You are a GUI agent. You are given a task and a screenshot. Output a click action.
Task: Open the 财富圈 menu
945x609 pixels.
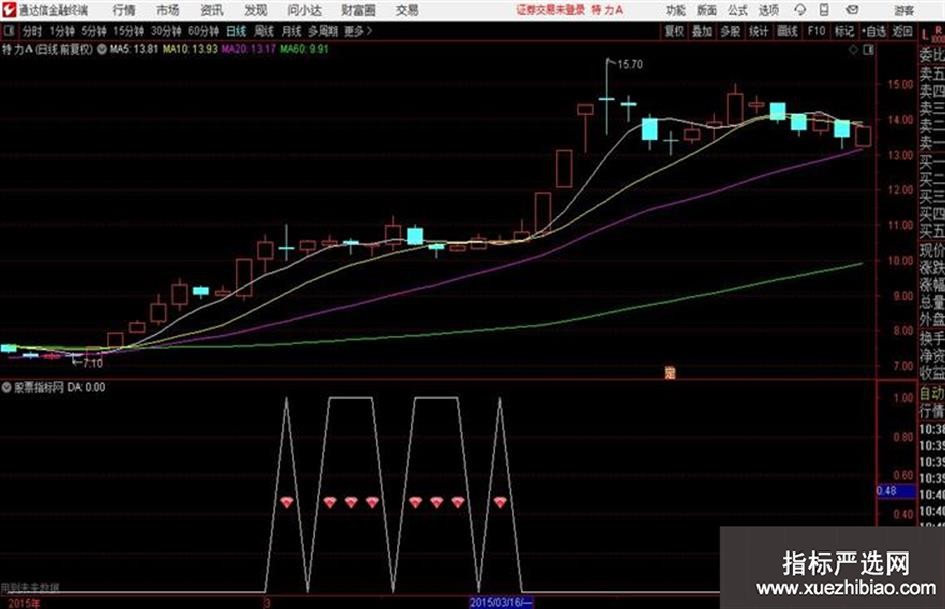358,10
